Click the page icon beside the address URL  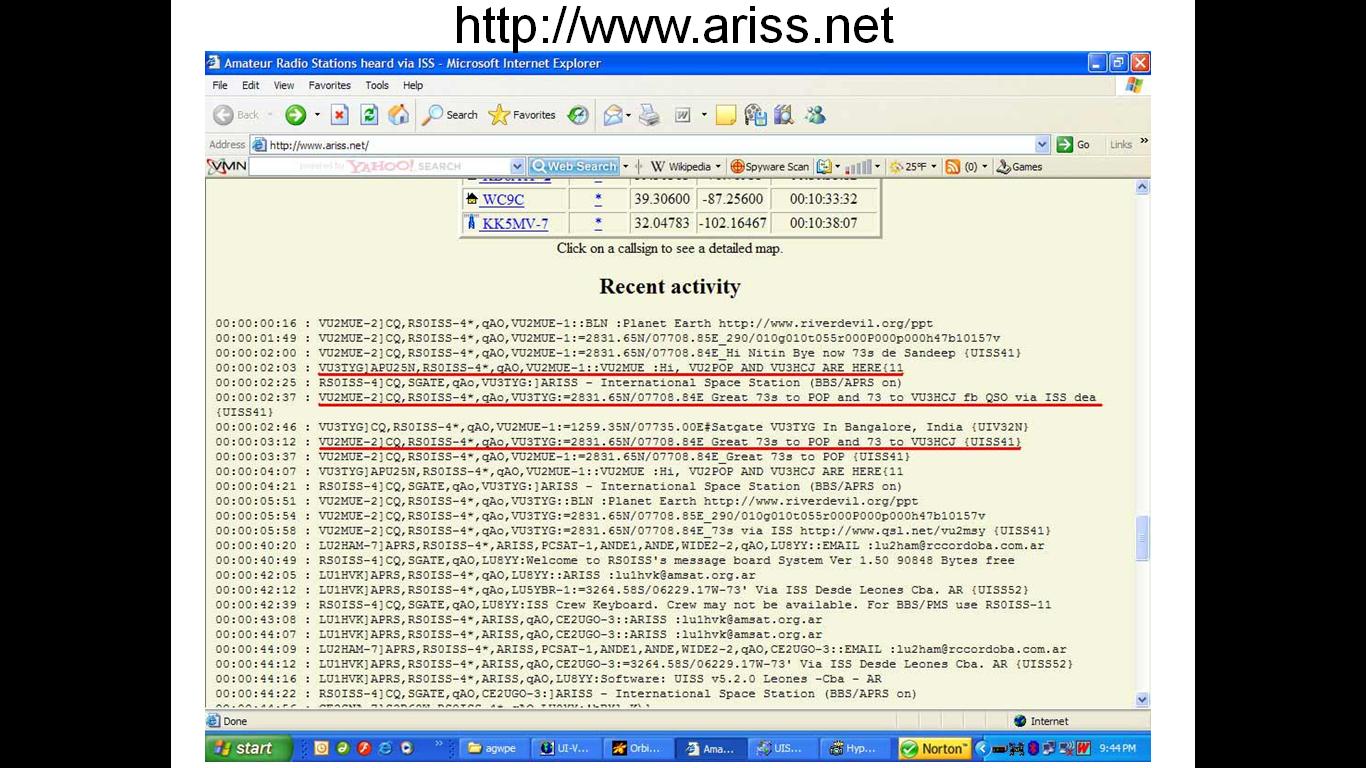(259, 145)
